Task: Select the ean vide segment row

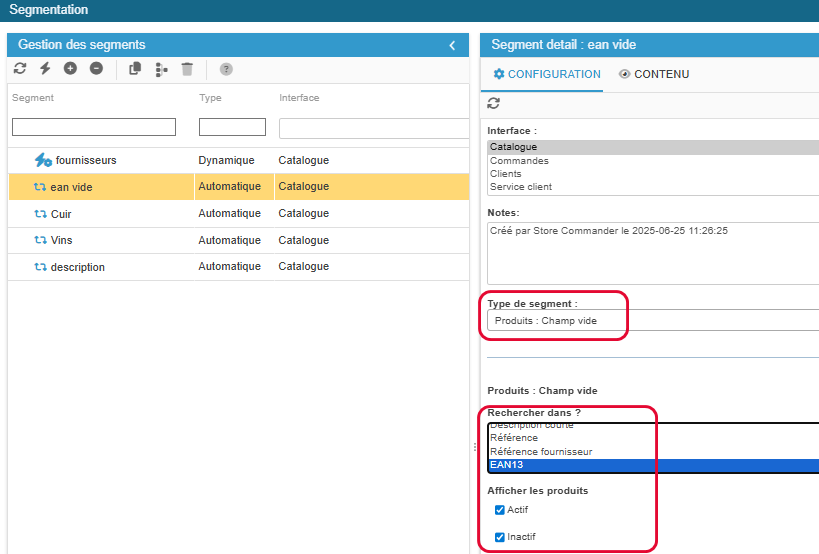Action: 239,187
